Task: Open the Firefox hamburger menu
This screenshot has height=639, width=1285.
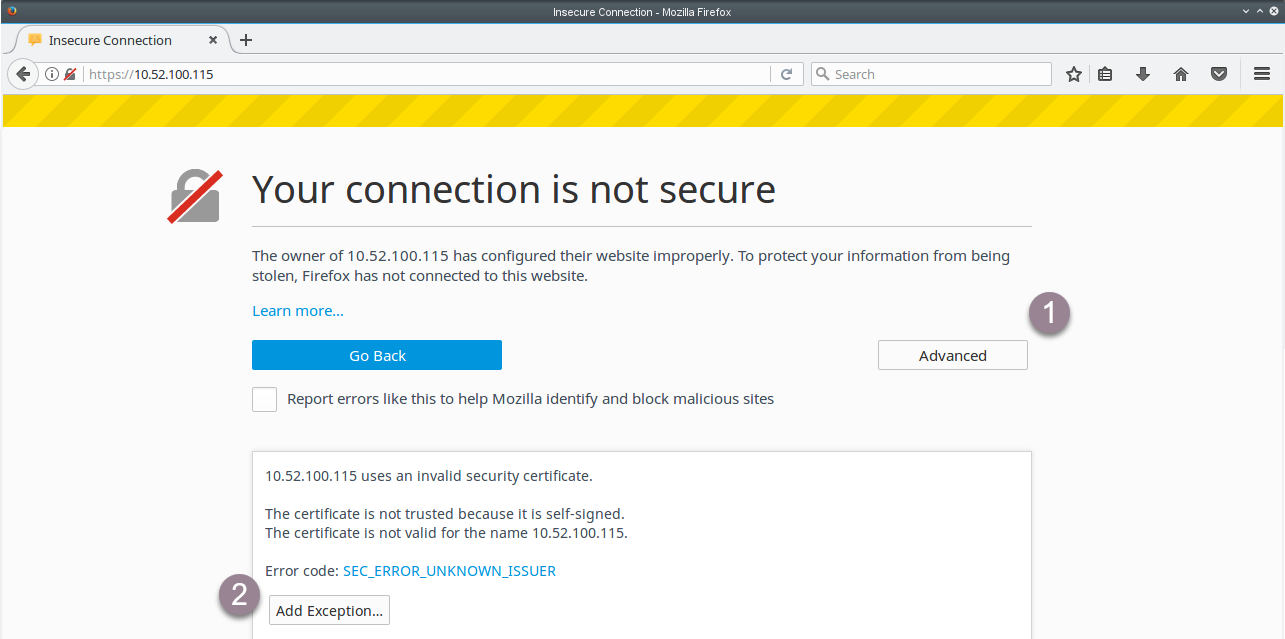Action: point(1260,73)
